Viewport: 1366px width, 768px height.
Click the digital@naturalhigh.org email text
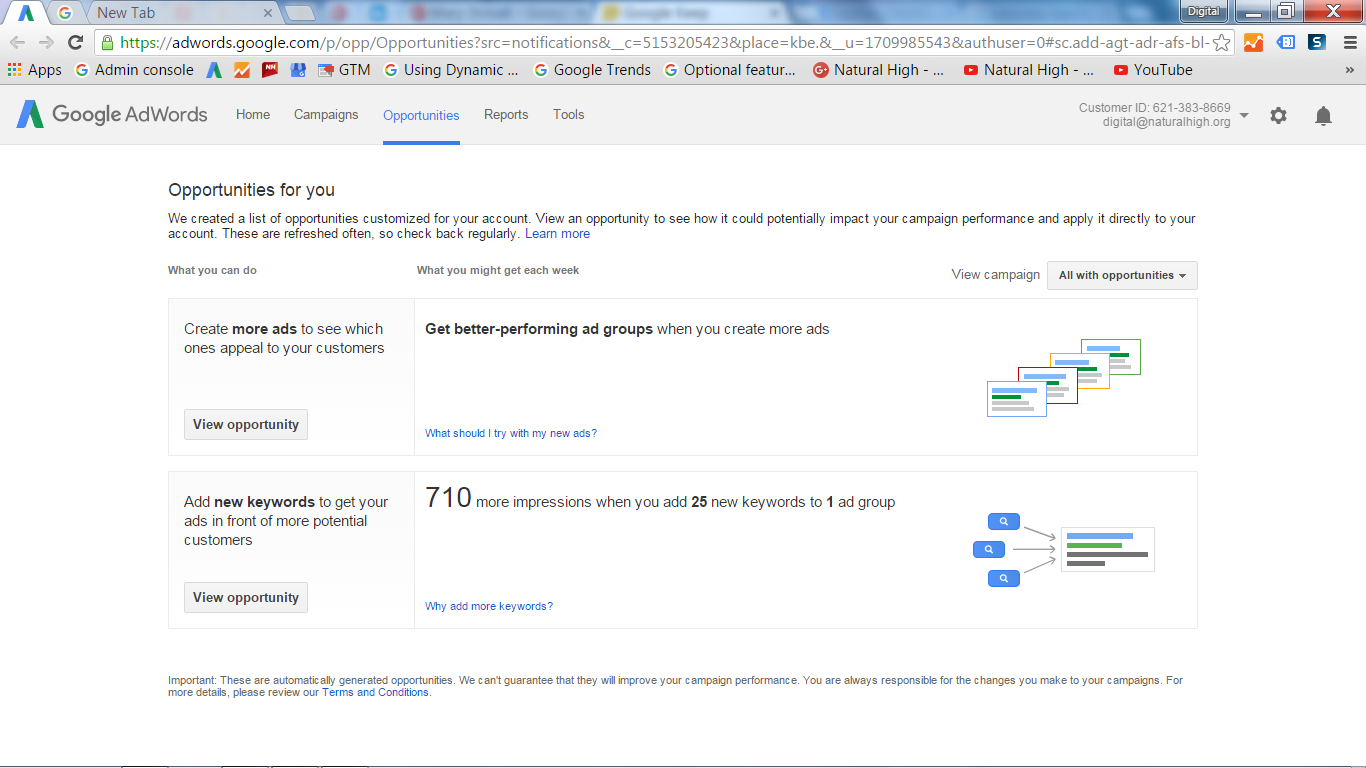1167,122
